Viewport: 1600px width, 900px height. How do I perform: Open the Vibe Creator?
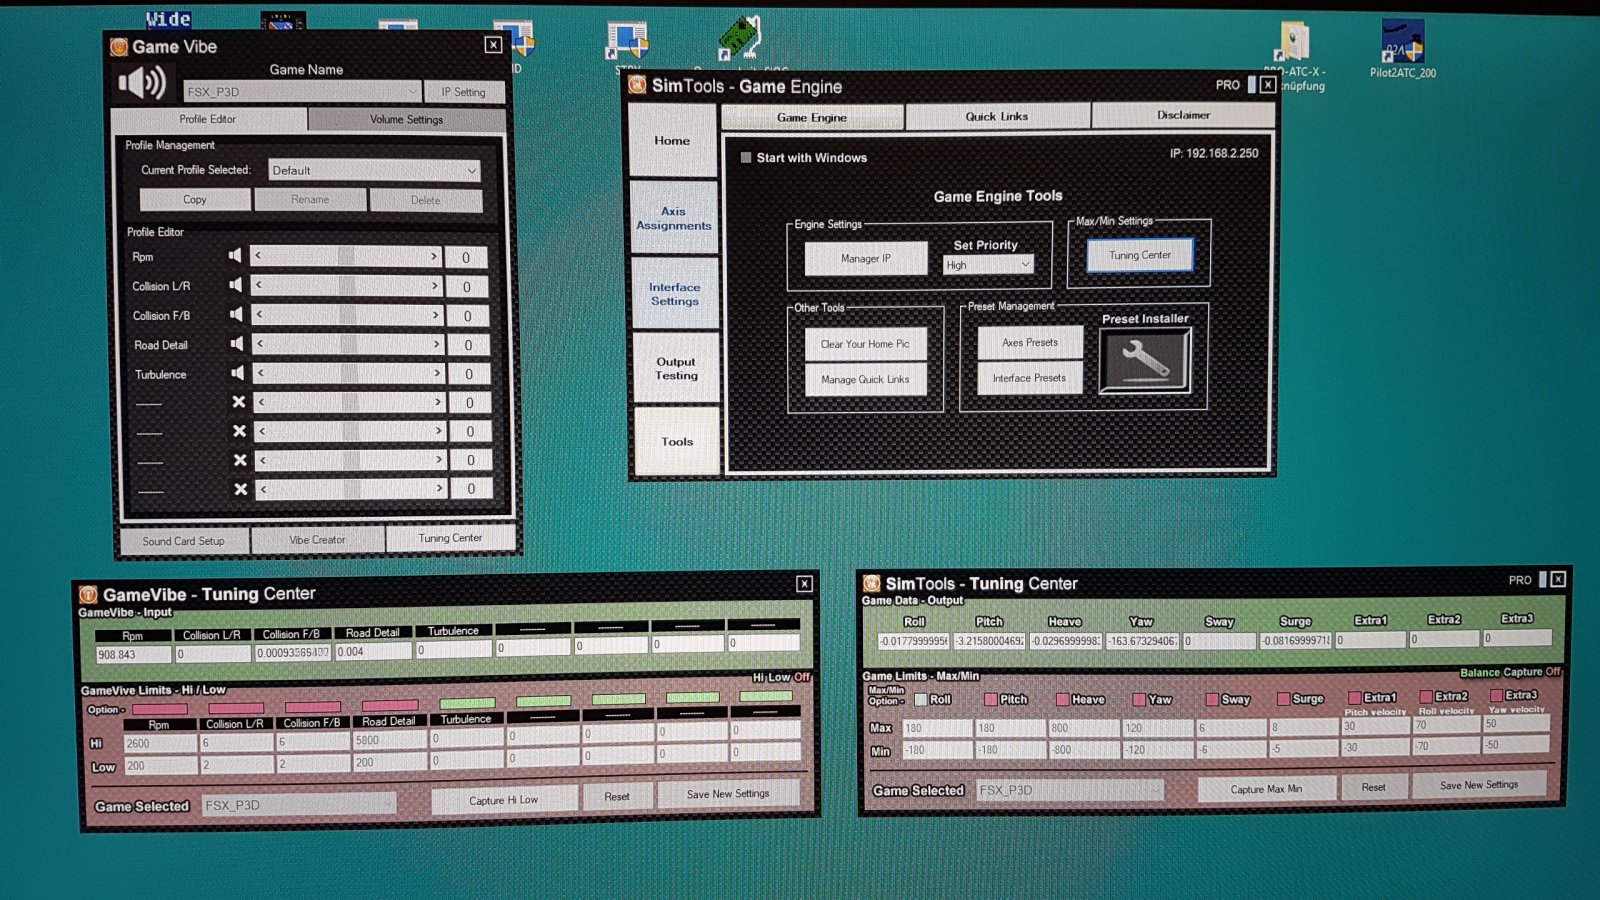(317, 540)
